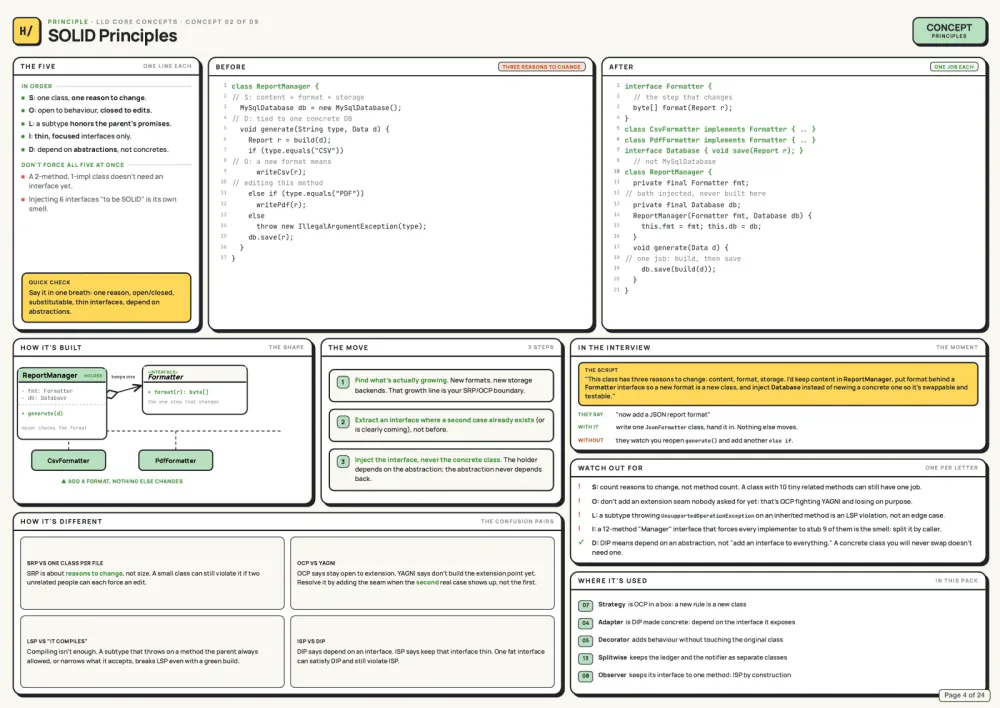
Task: Click the 'THE CONFUSION PAIRS' label
Action: pyautogui.click(x=517, y=522)
